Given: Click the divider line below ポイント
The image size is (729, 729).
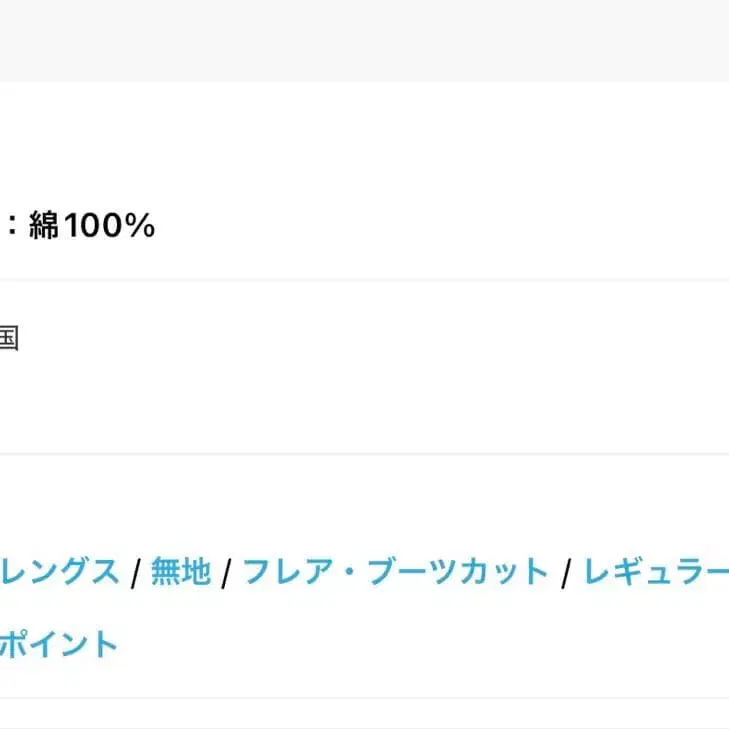Looking at the screenshot, I should [x=364, y=698].
